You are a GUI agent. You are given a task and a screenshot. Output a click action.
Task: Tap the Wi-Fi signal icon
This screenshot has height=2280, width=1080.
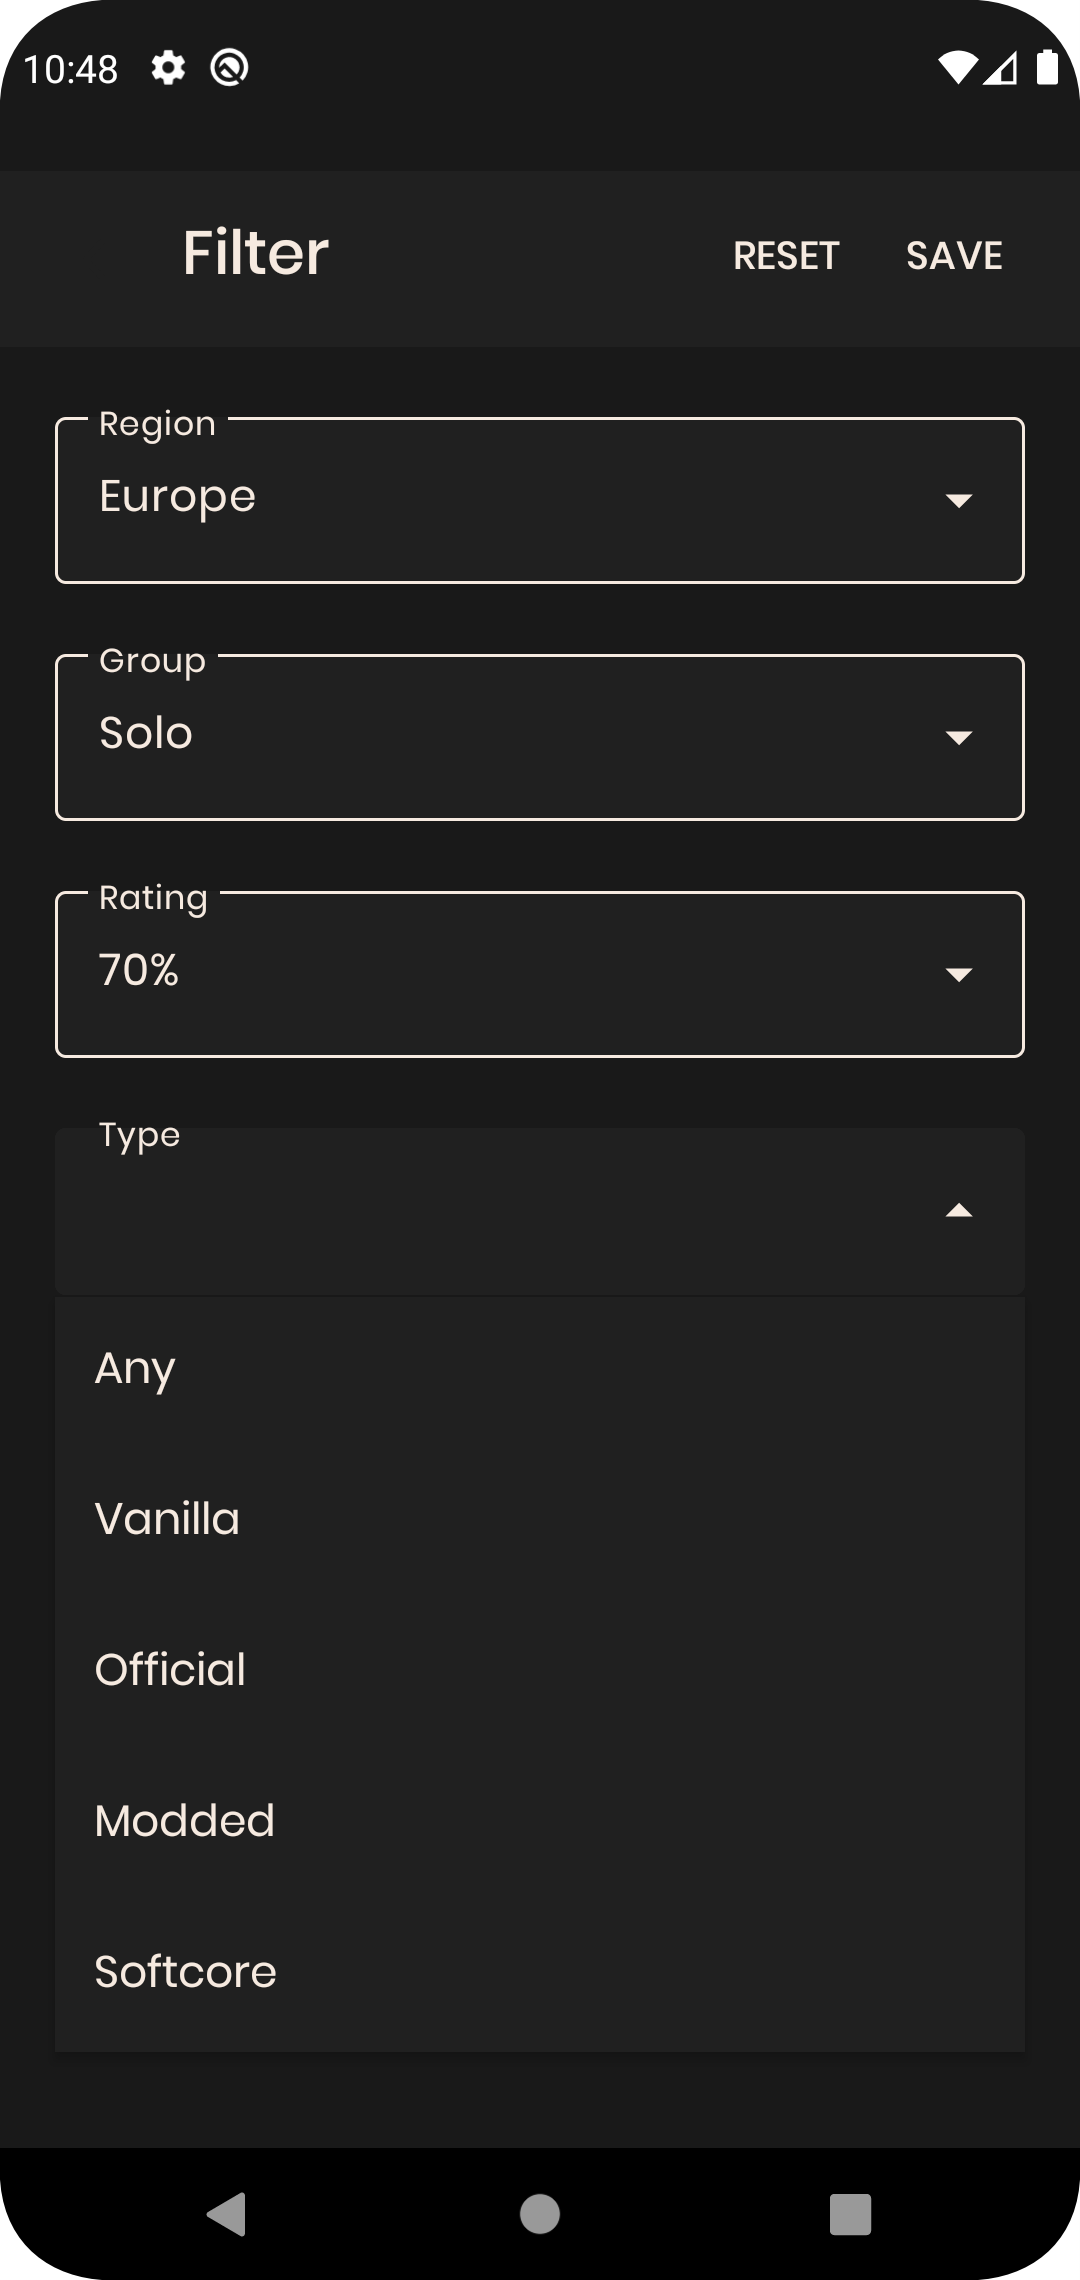pyautogui.click(x=957, y=68)
